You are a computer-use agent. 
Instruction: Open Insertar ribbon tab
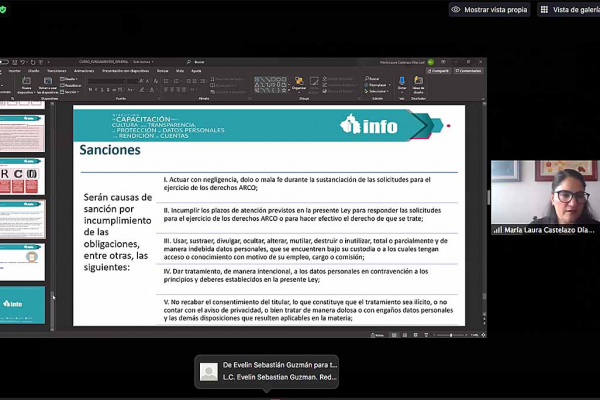[x=15, y=71]
